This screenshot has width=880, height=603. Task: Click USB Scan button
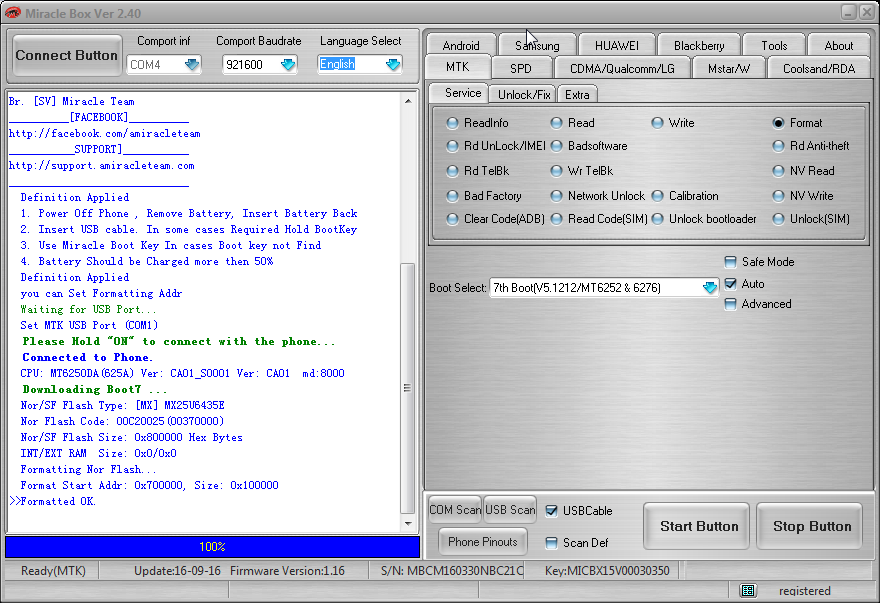pos(510,510)
